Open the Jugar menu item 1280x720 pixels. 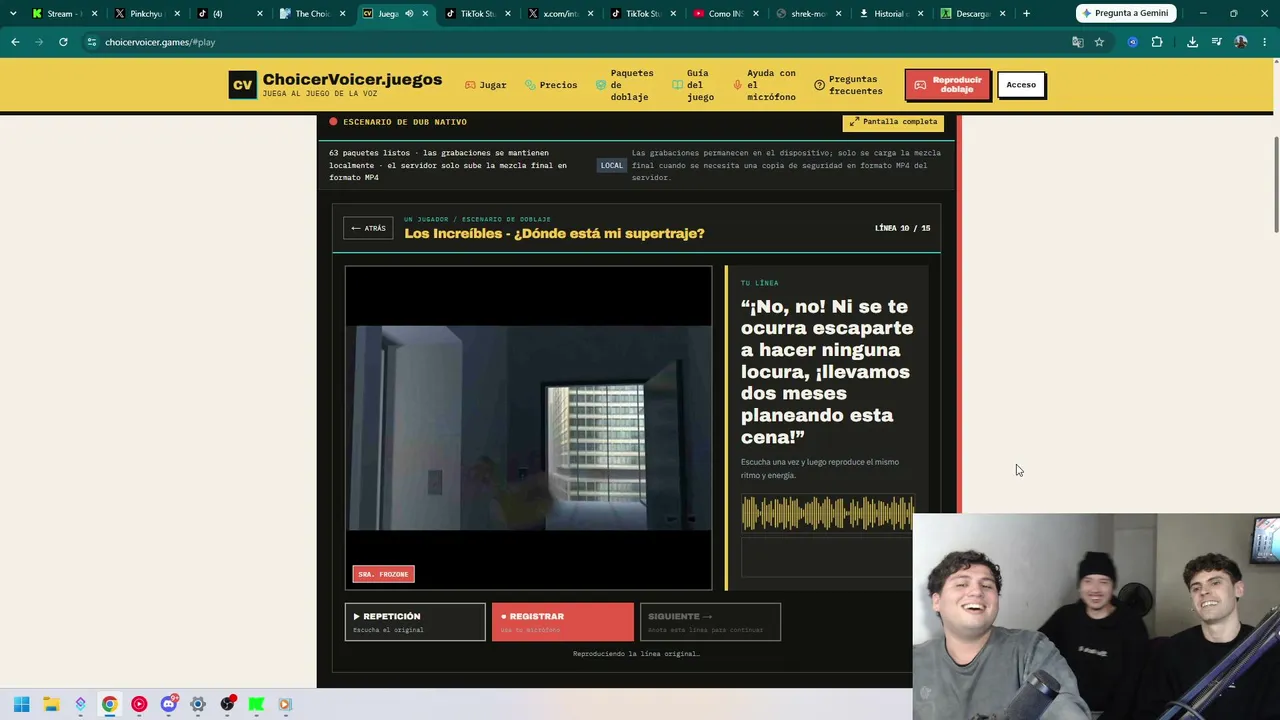[486, 85]
